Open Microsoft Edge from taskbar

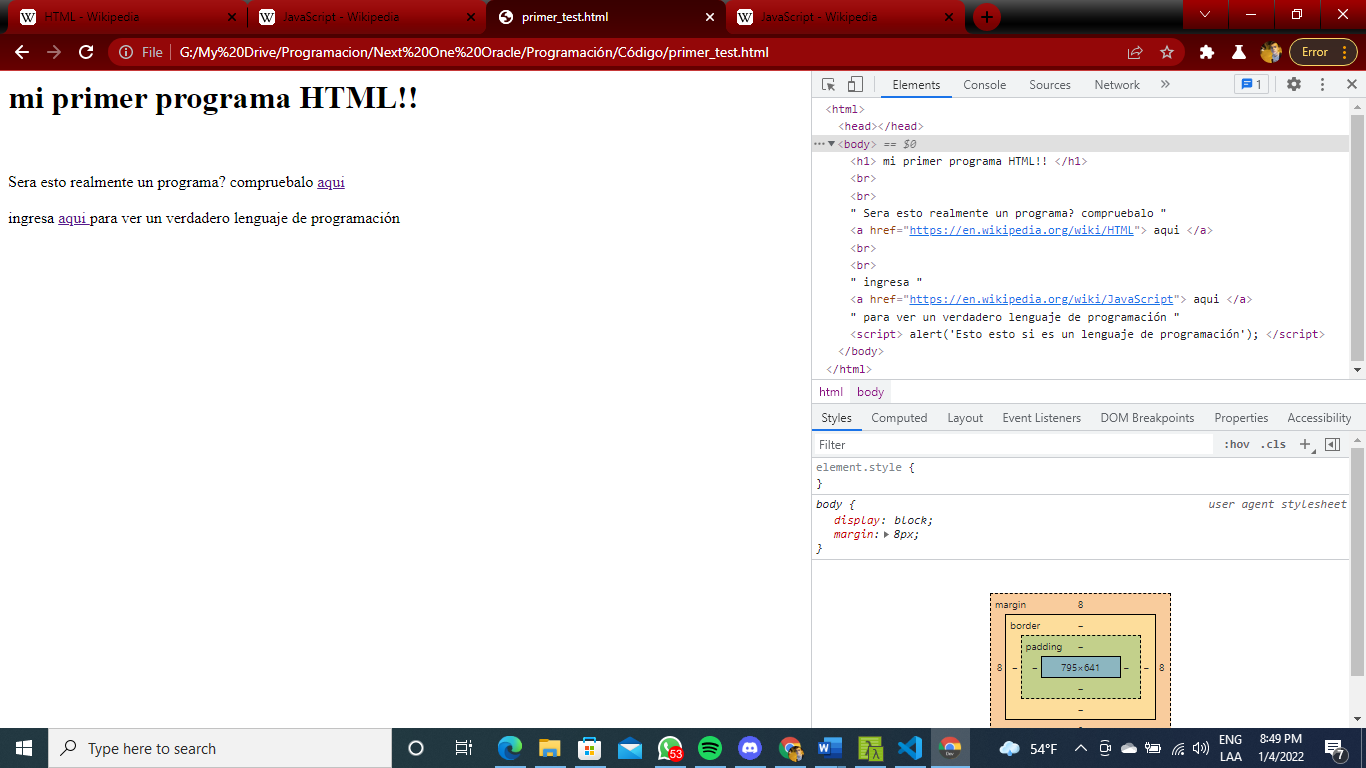pyautogui.click(x=510, y=748)
